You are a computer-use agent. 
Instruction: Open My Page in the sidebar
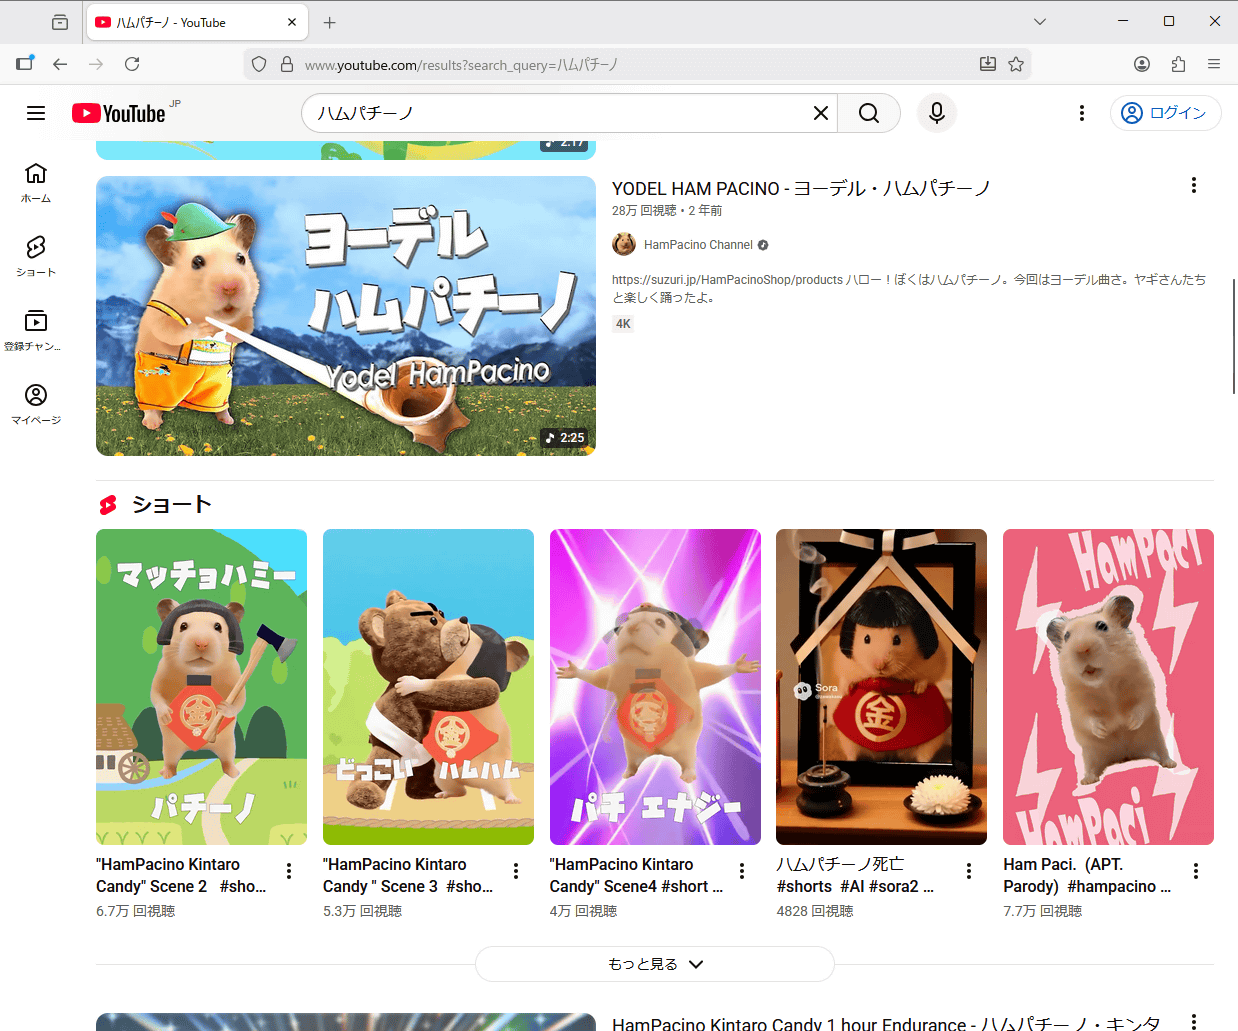coord(36,404)
